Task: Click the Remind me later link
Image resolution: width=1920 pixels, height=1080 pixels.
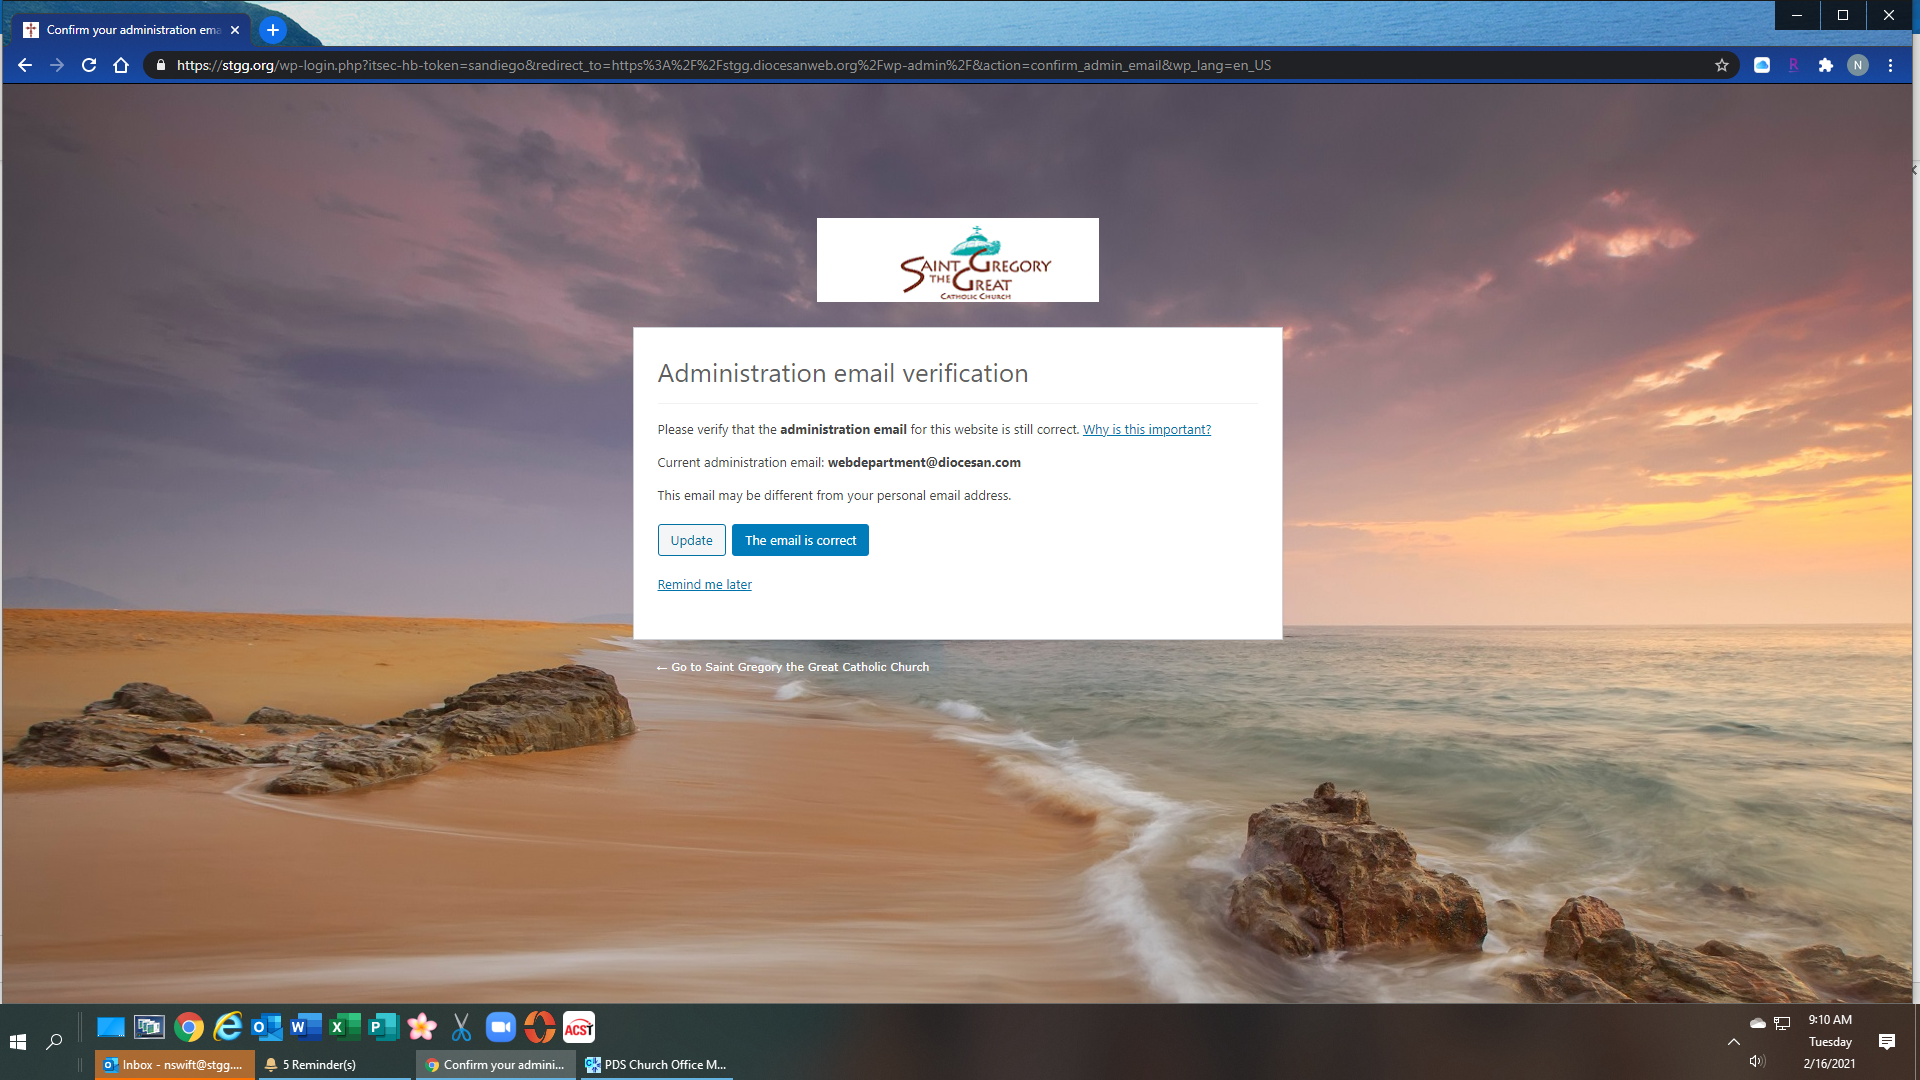Action: [704, 585]
